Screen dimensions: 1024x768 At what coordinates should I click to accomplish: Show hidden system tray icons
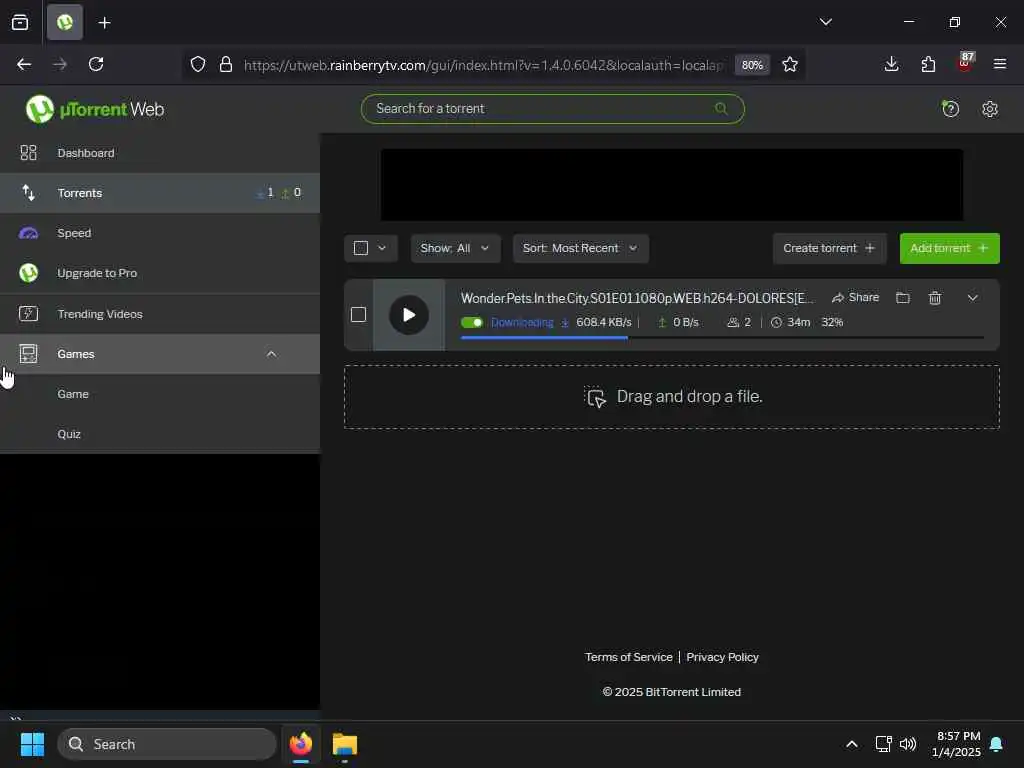(x=852, y=744)
